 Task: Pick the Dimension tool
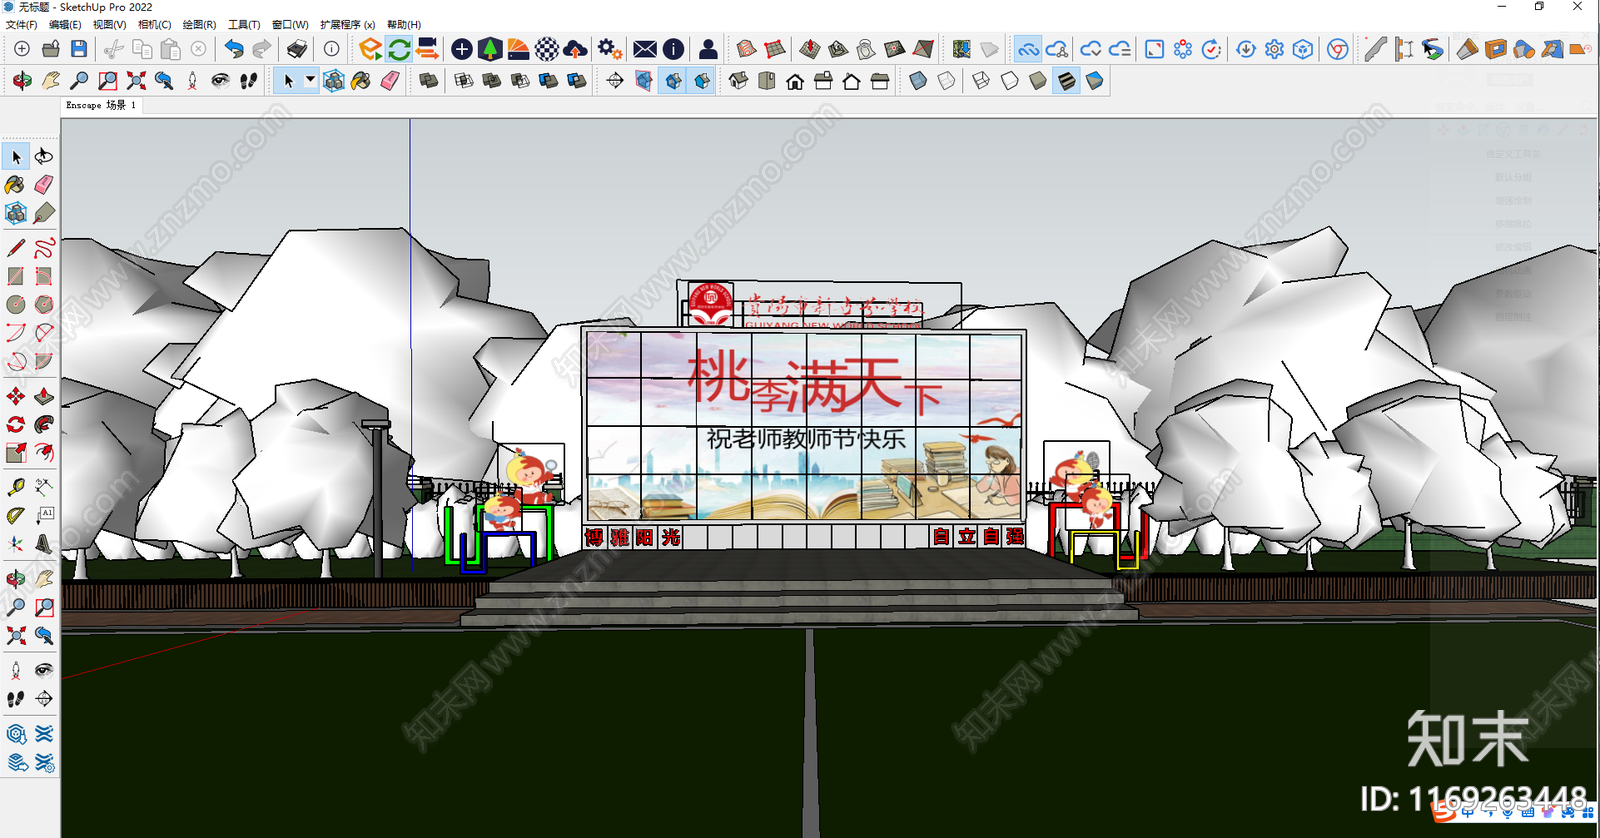pyautogui.click(x=44, y=487)
